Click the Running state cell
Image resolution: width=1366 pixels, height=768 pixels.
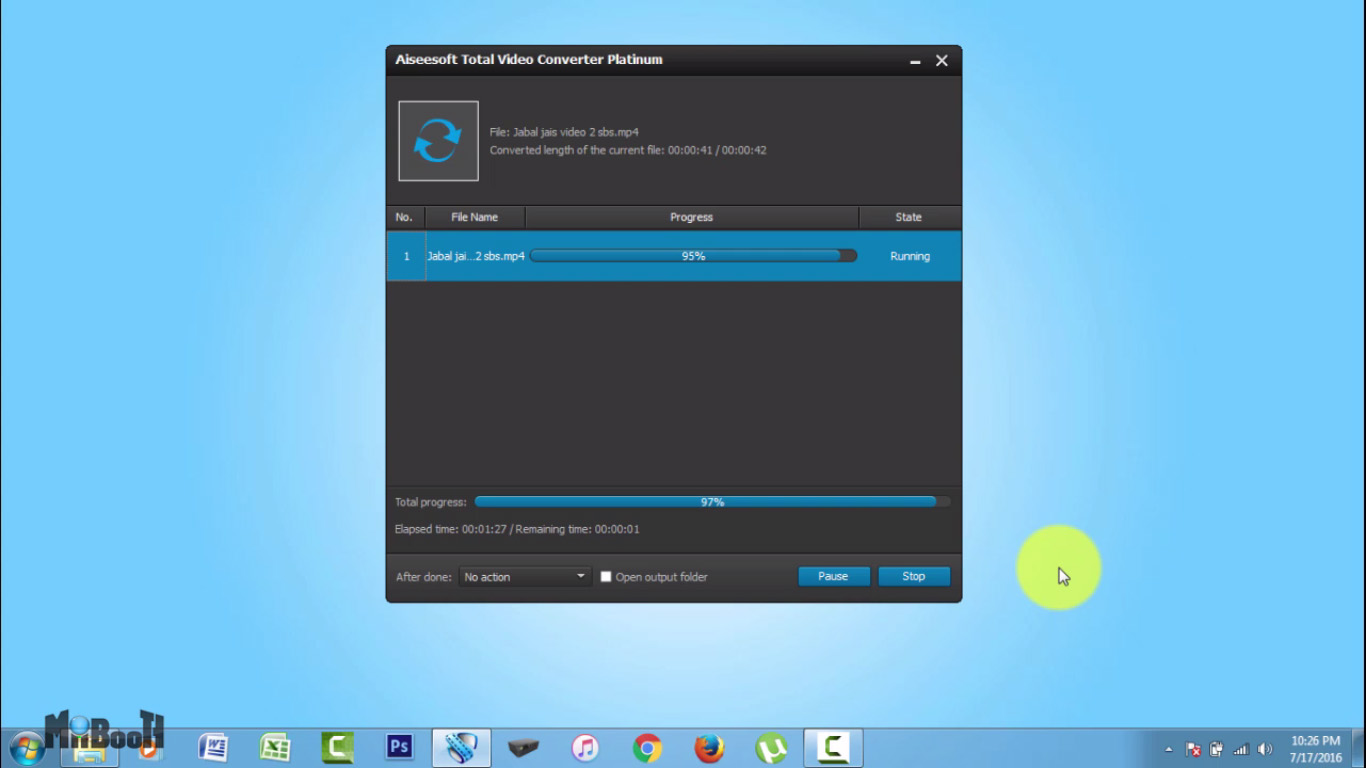click(x=910, y=256)
